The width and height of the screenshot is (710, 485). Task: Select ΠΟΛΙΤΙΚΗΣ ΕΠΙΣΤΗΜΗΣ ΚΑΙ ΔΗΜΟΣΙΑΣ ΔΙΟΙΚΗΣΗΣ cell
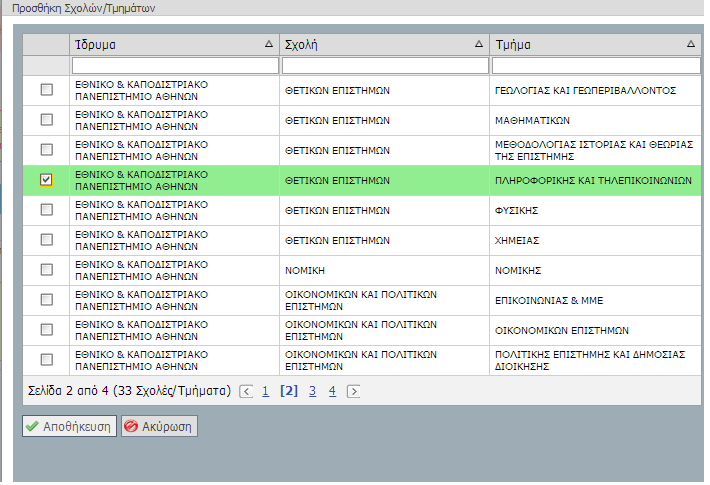(x=595, y=360)
